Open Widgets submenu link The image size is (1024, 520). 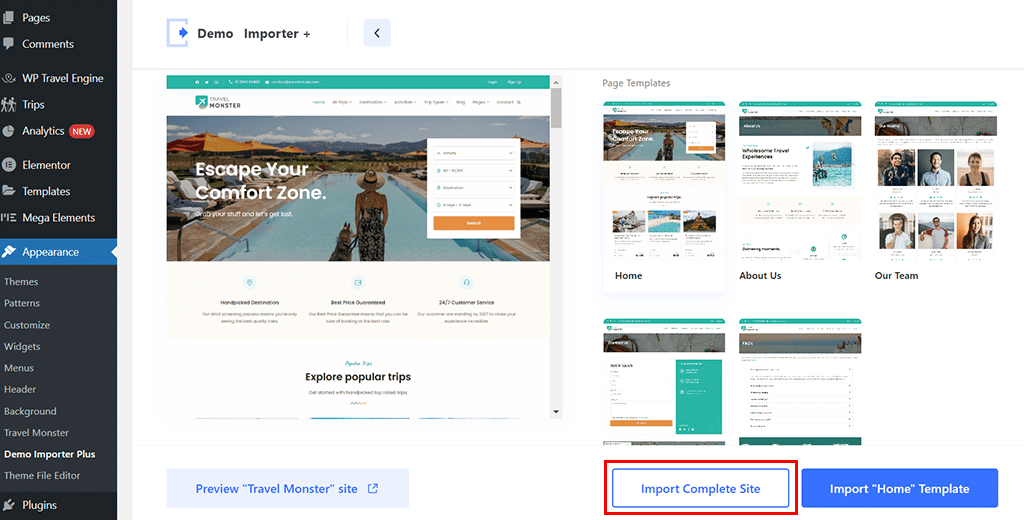(22, 346)
